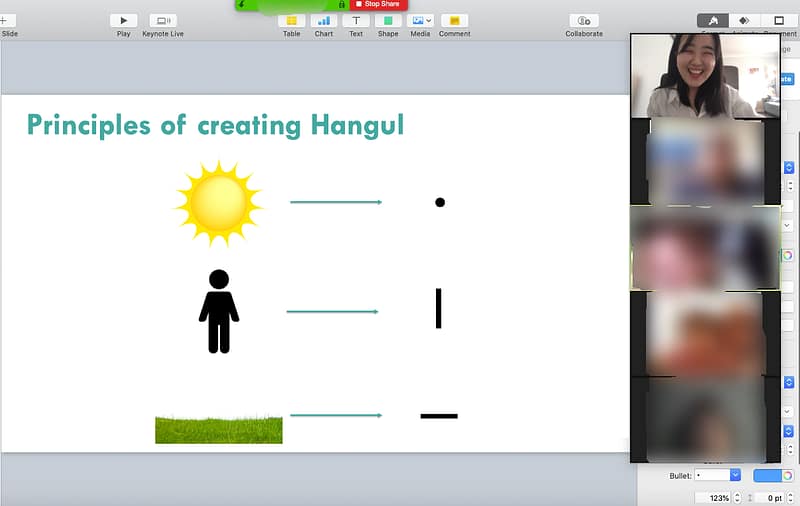Screen dimensions: 800x506
Task: Select the slide title 'Principles of creating Hangul'
Action: pyautogui.click(x=215, y=125)
